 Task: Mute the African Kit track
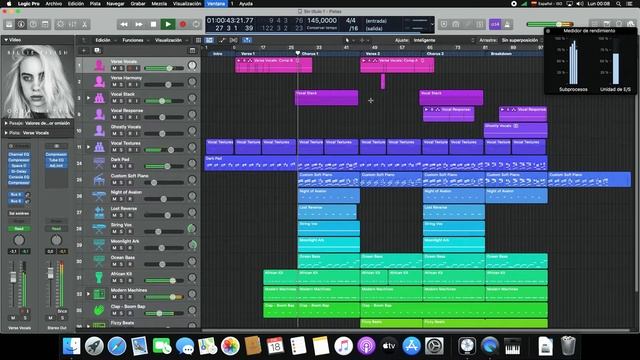(114, 280)
